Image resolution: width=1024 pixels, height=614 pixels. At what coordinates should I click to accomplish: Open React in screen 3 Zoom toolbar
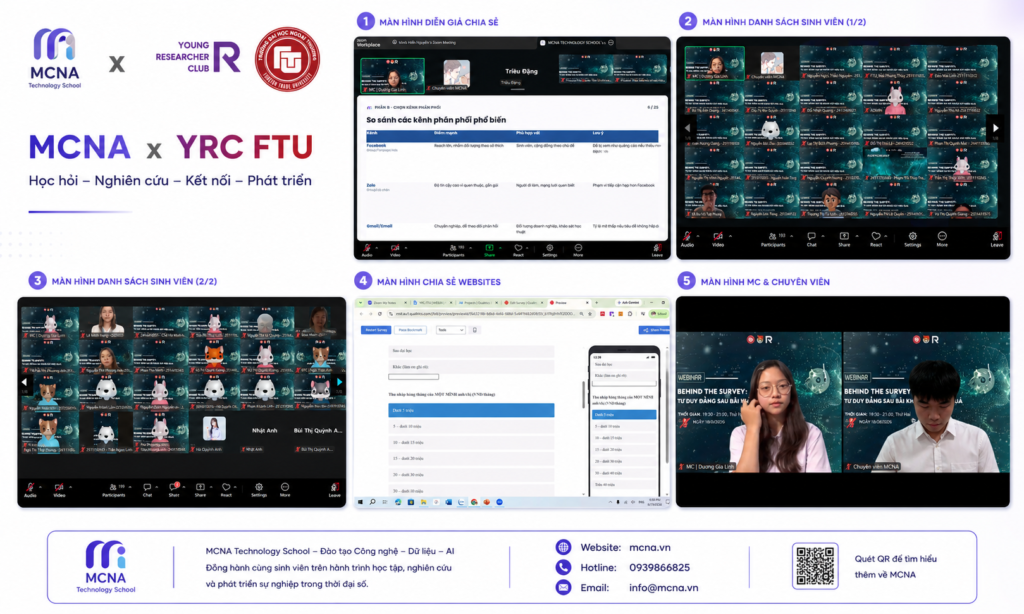(226, 490)
